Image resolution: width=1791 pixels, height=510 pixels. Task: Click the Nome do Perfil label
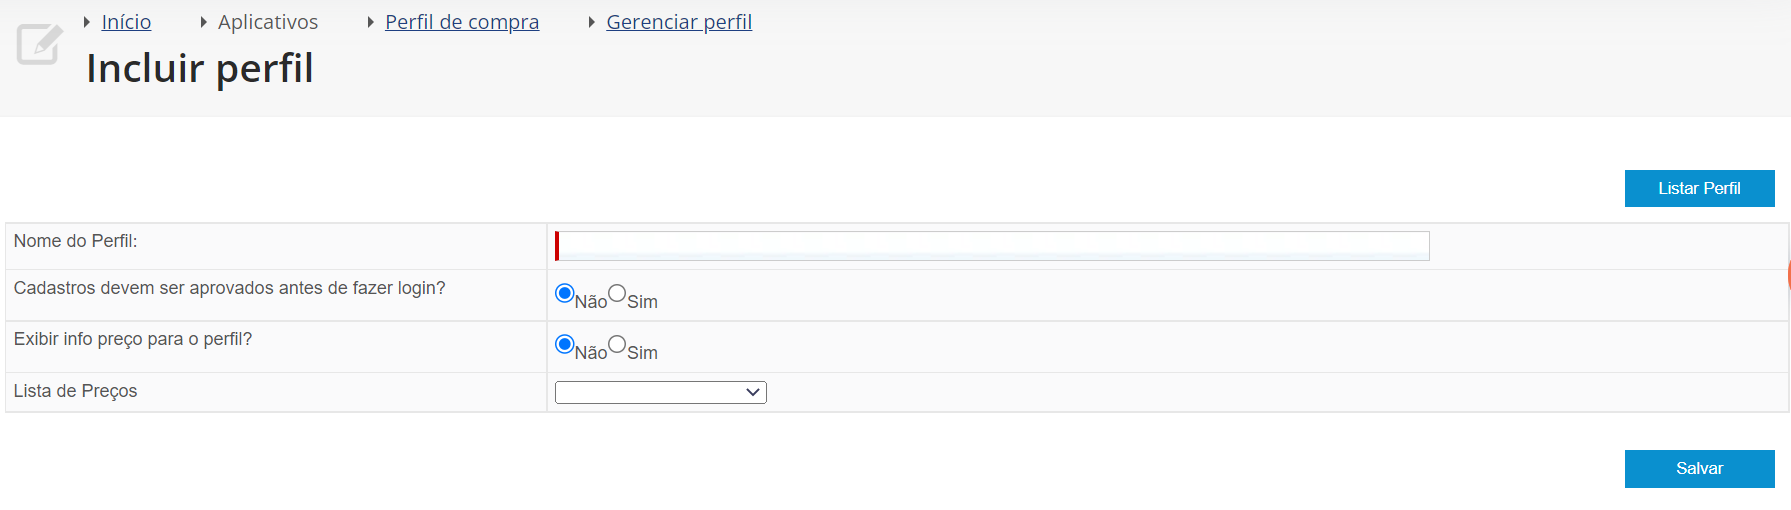point(76,241)
